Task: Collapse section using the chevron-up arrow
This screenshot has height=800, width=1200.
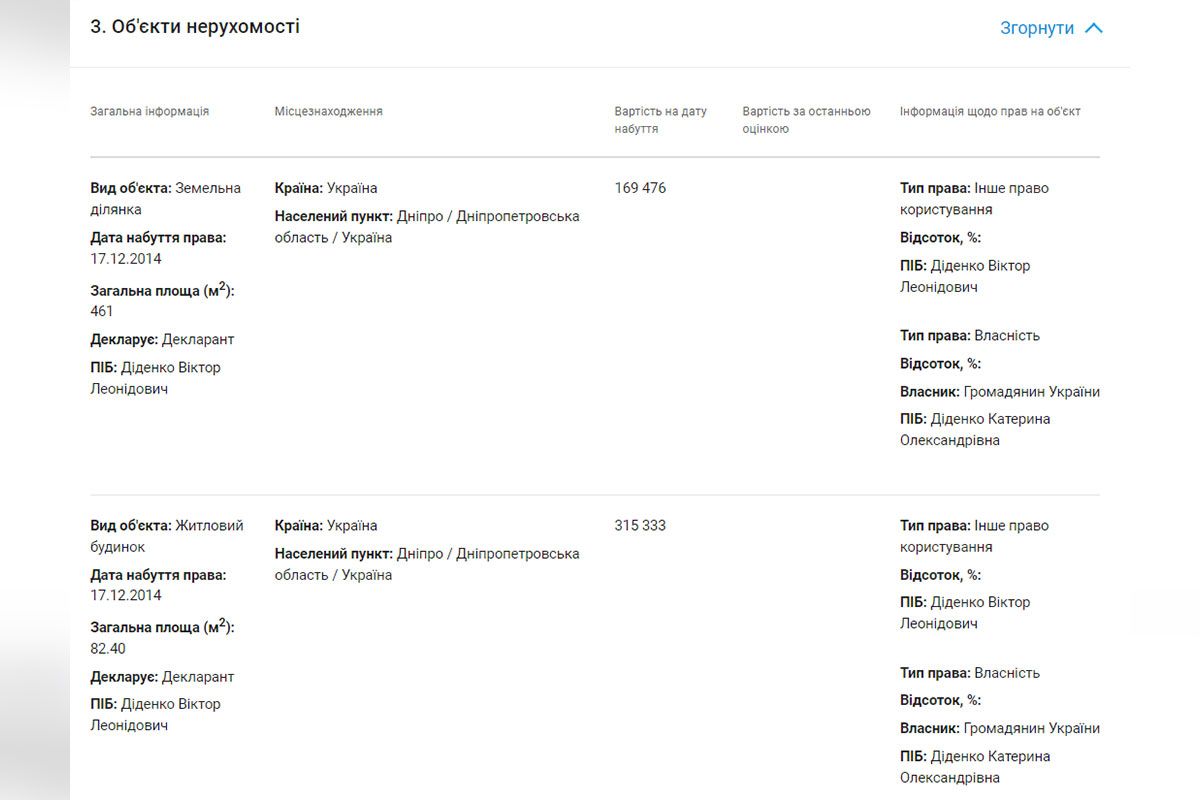Action: coord(1094,28)
